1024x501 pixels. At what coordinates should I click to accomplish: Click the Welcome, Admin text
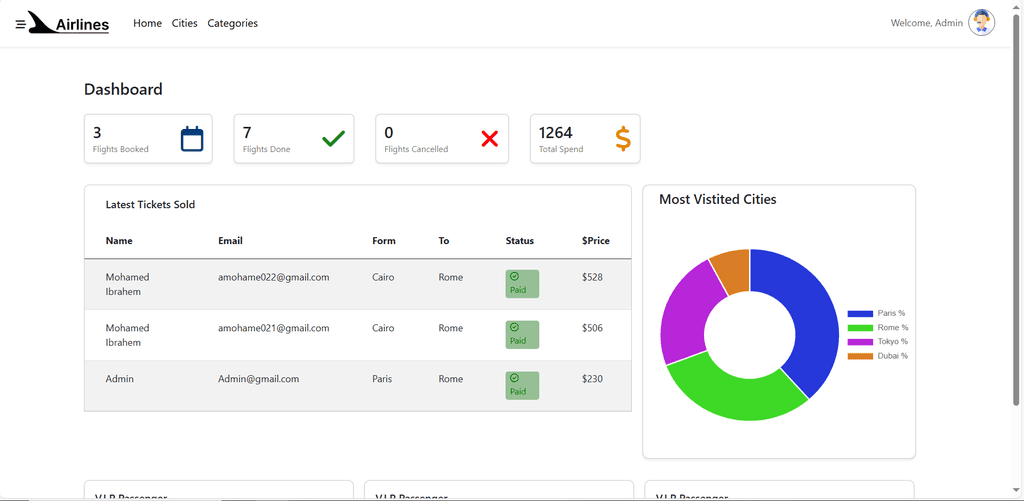pos(926,23)
